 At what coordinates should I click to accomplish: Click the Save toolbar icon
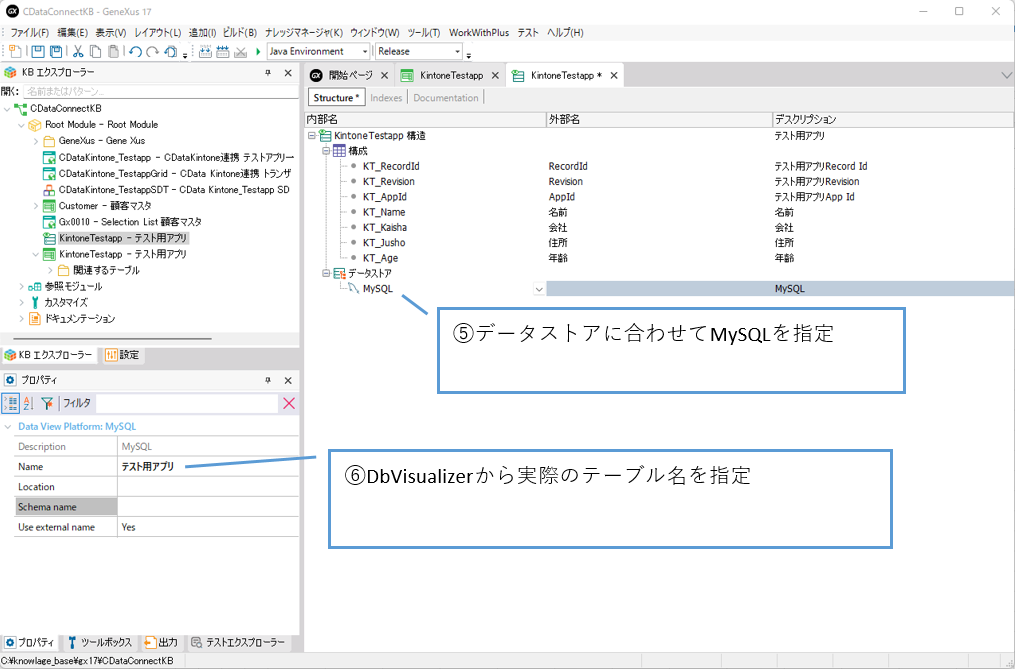(x=38, y=52)
